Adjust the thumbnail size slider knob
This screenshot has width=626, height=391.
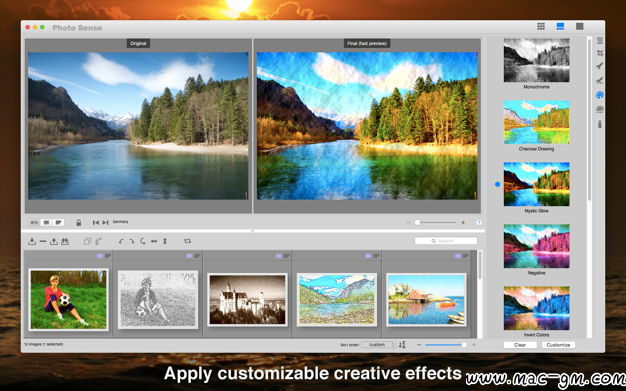tap(464, 345)
